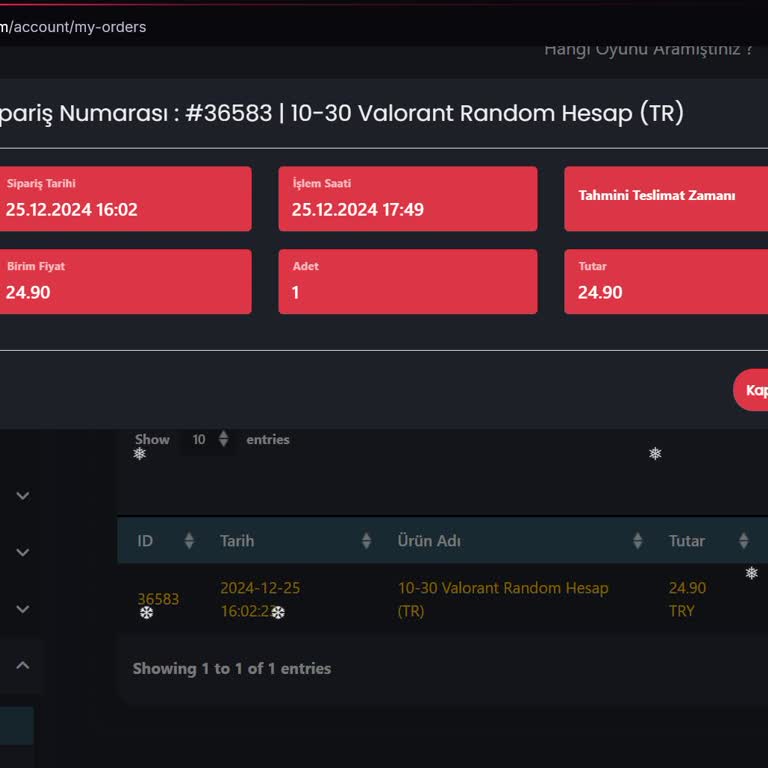Viewport: 768px width, 768px height.
Task: Sort the table by ID column
Action: [x=189, y=541]
